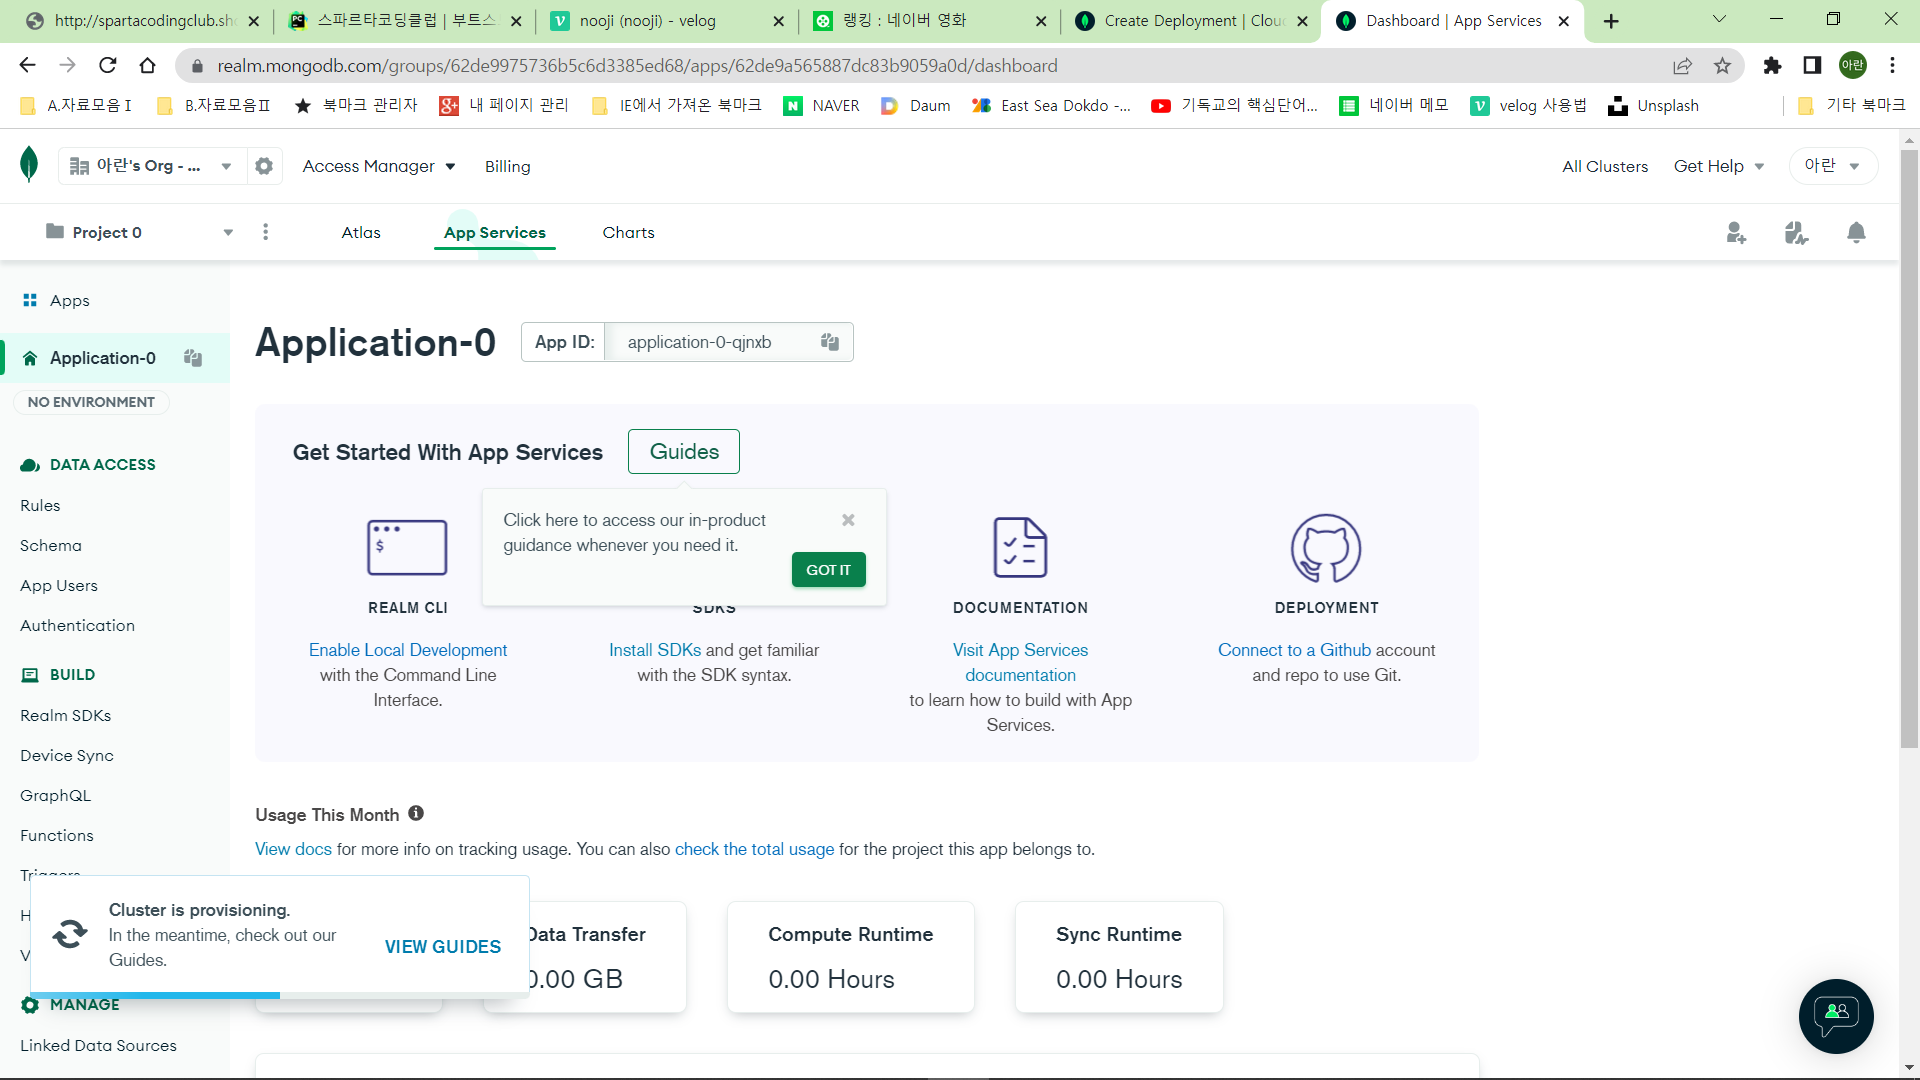Follow the Install SDKs link
The image size is (1920, 1080).
(x=655, y=650)
